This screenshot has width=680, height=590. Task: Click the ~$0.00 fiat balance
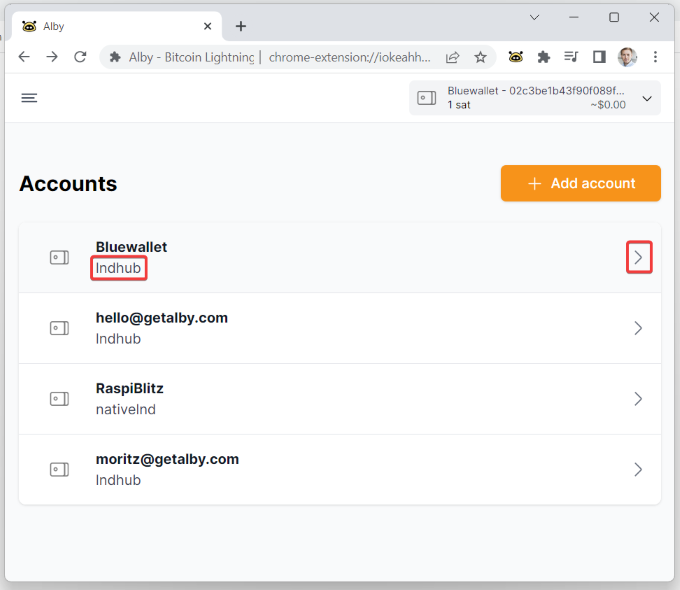click(608, 105)
